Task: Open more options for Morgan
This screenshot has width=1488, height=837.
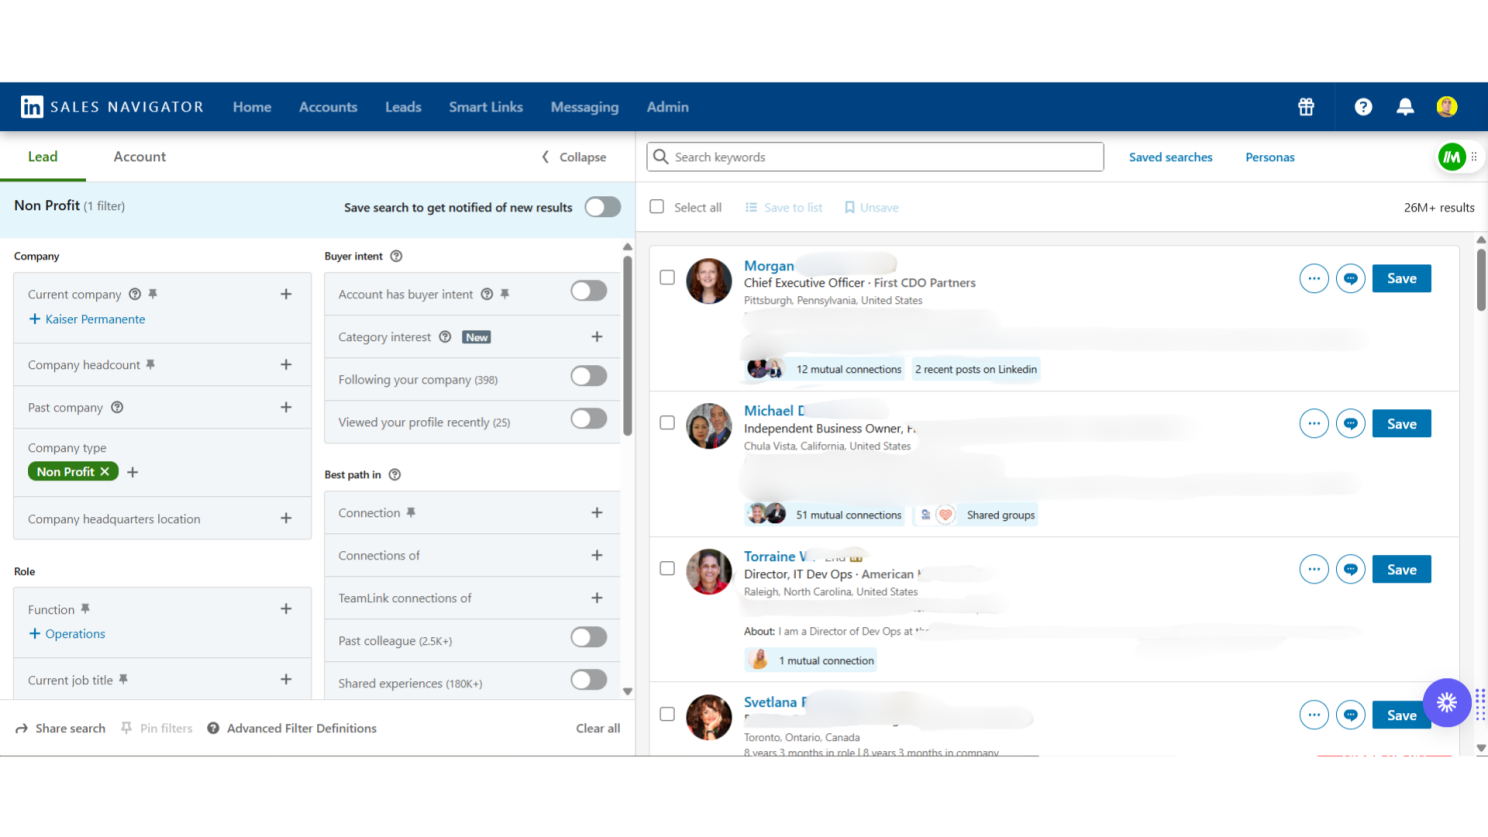Action: coord(1314,279)
